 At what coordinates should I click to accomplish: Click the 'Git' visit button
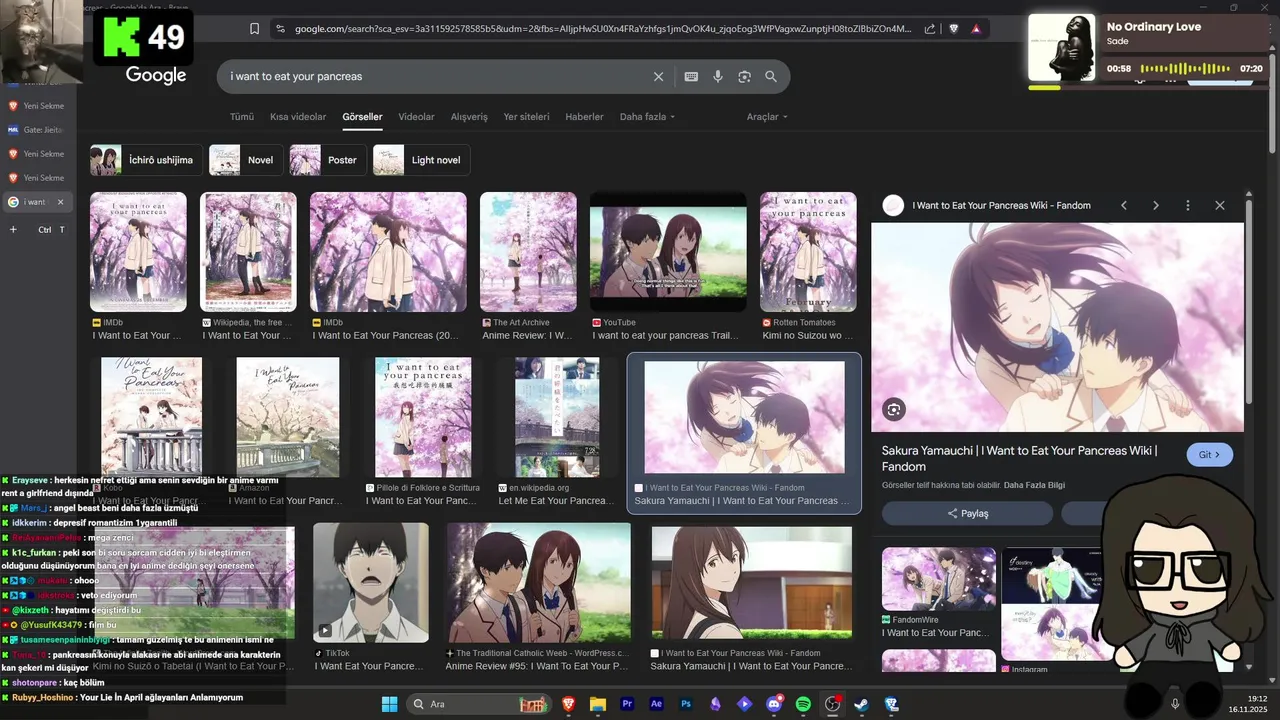pos(1210,455)
